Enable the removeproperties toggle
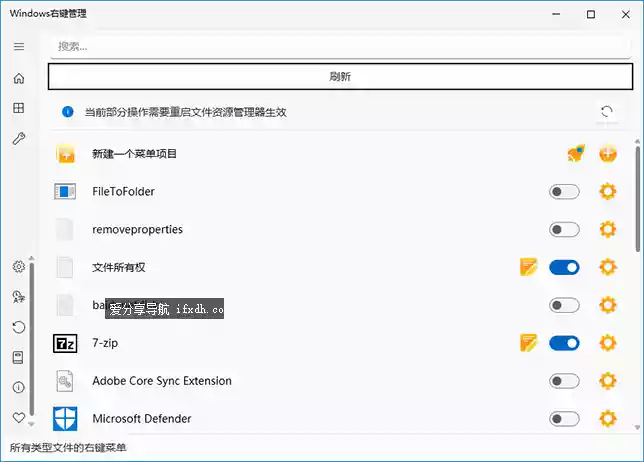 (564, 230)
